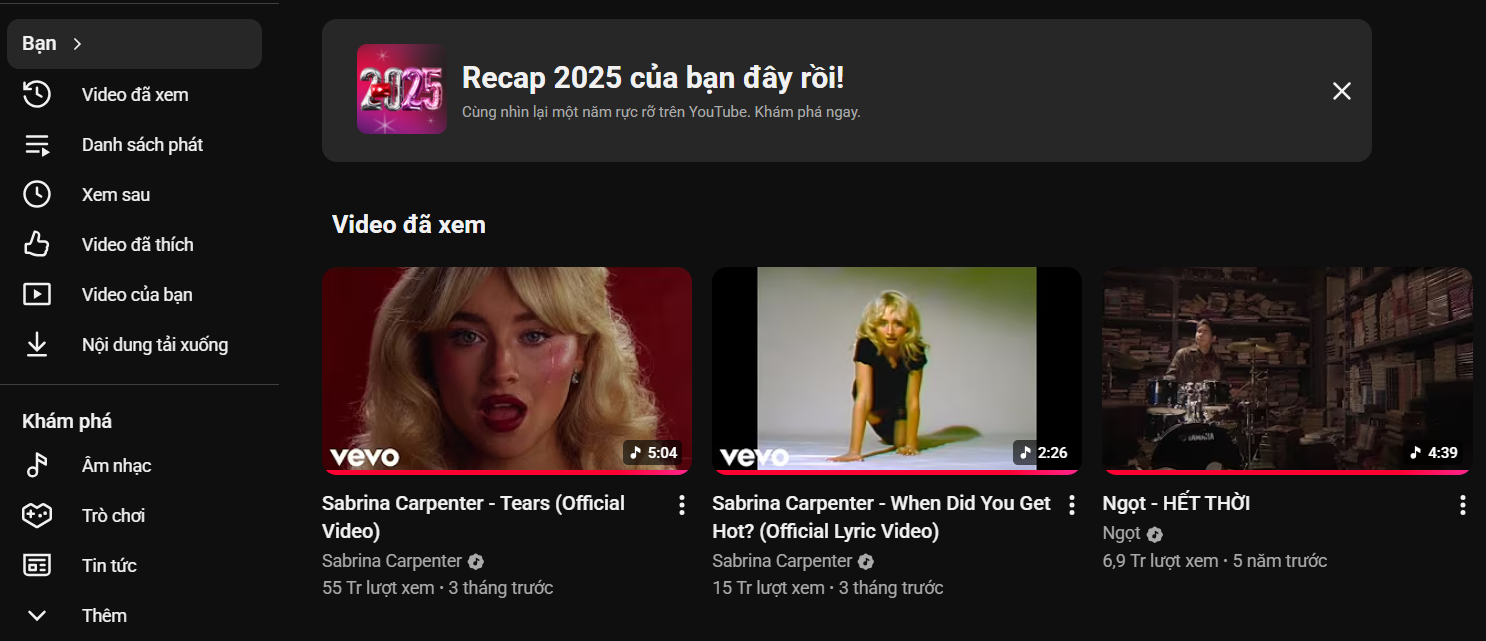1486x641 pixels.
Task: Open Video của bạn via its play icon
Action: pos(37,294)
